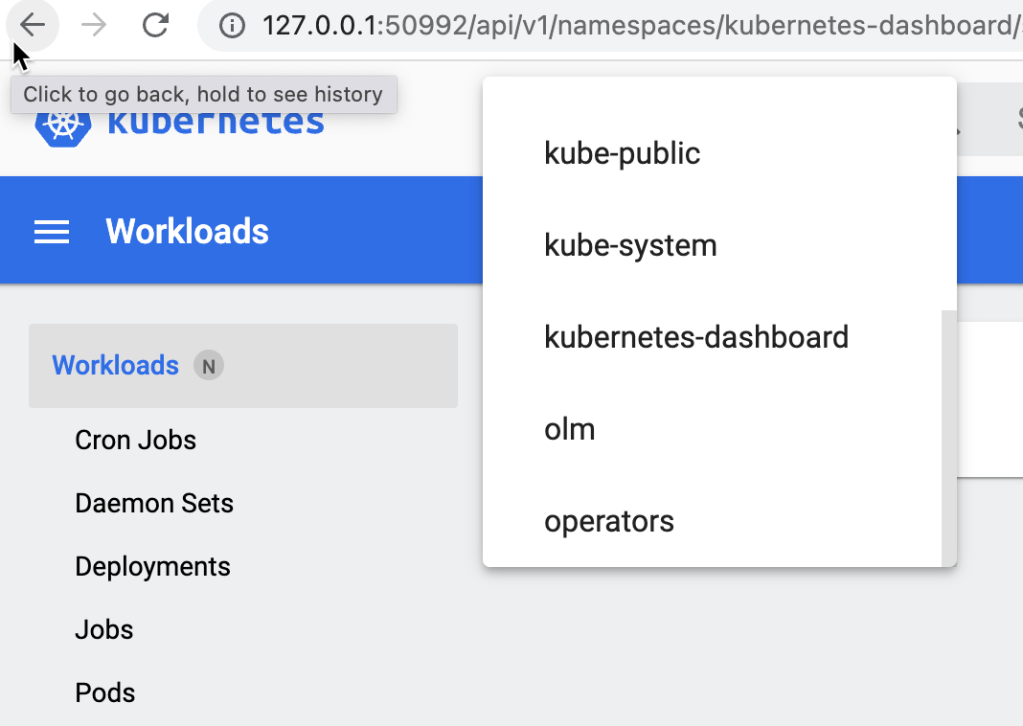
Task: Click the namespace dropdown scrollbar
Action: coord(949,435)
